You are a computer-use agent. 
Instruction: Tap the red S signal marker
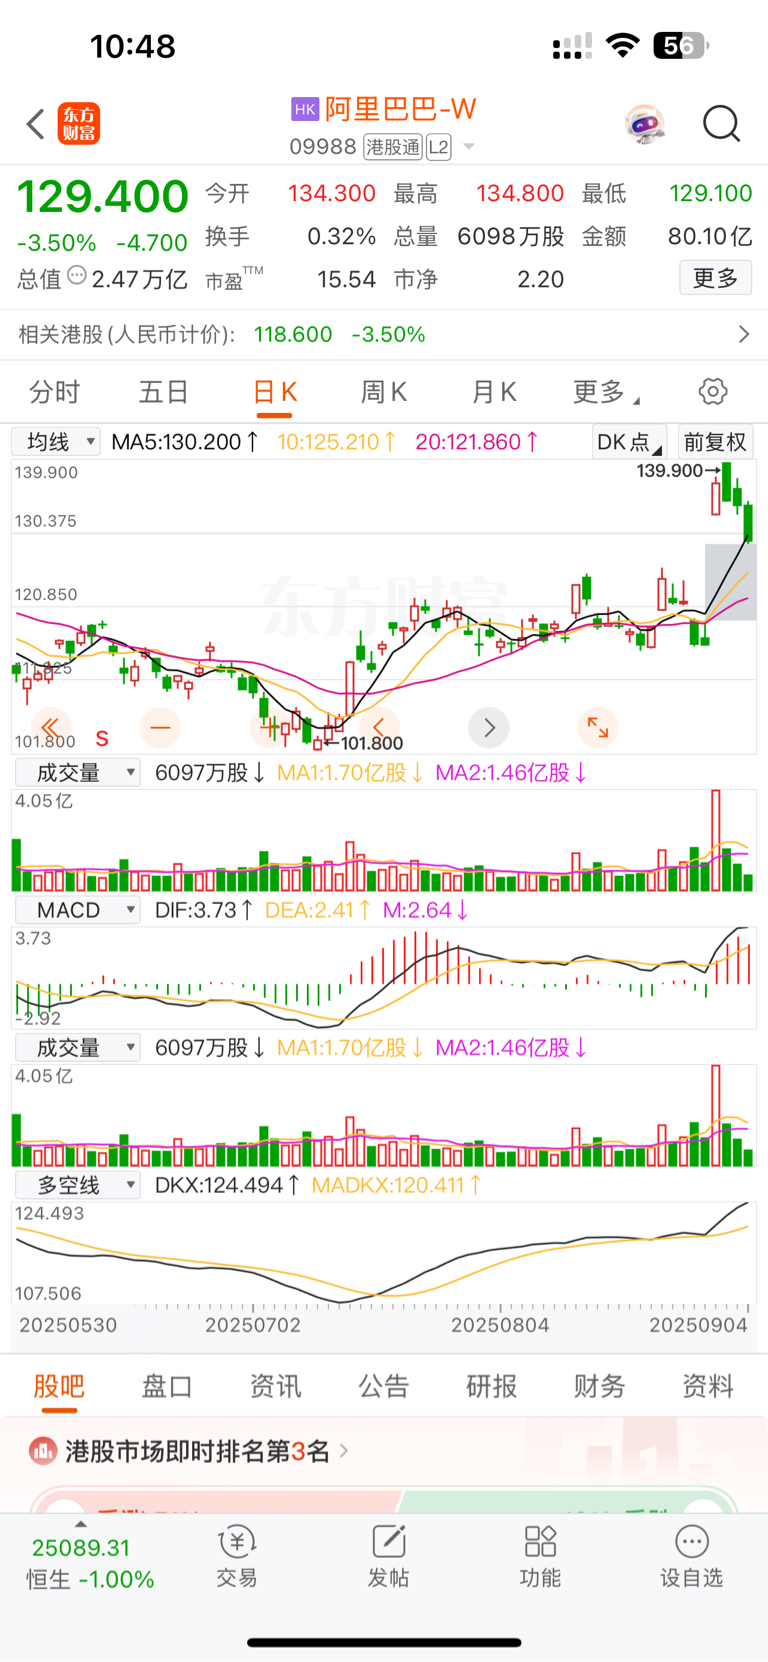tap(102, 739)
